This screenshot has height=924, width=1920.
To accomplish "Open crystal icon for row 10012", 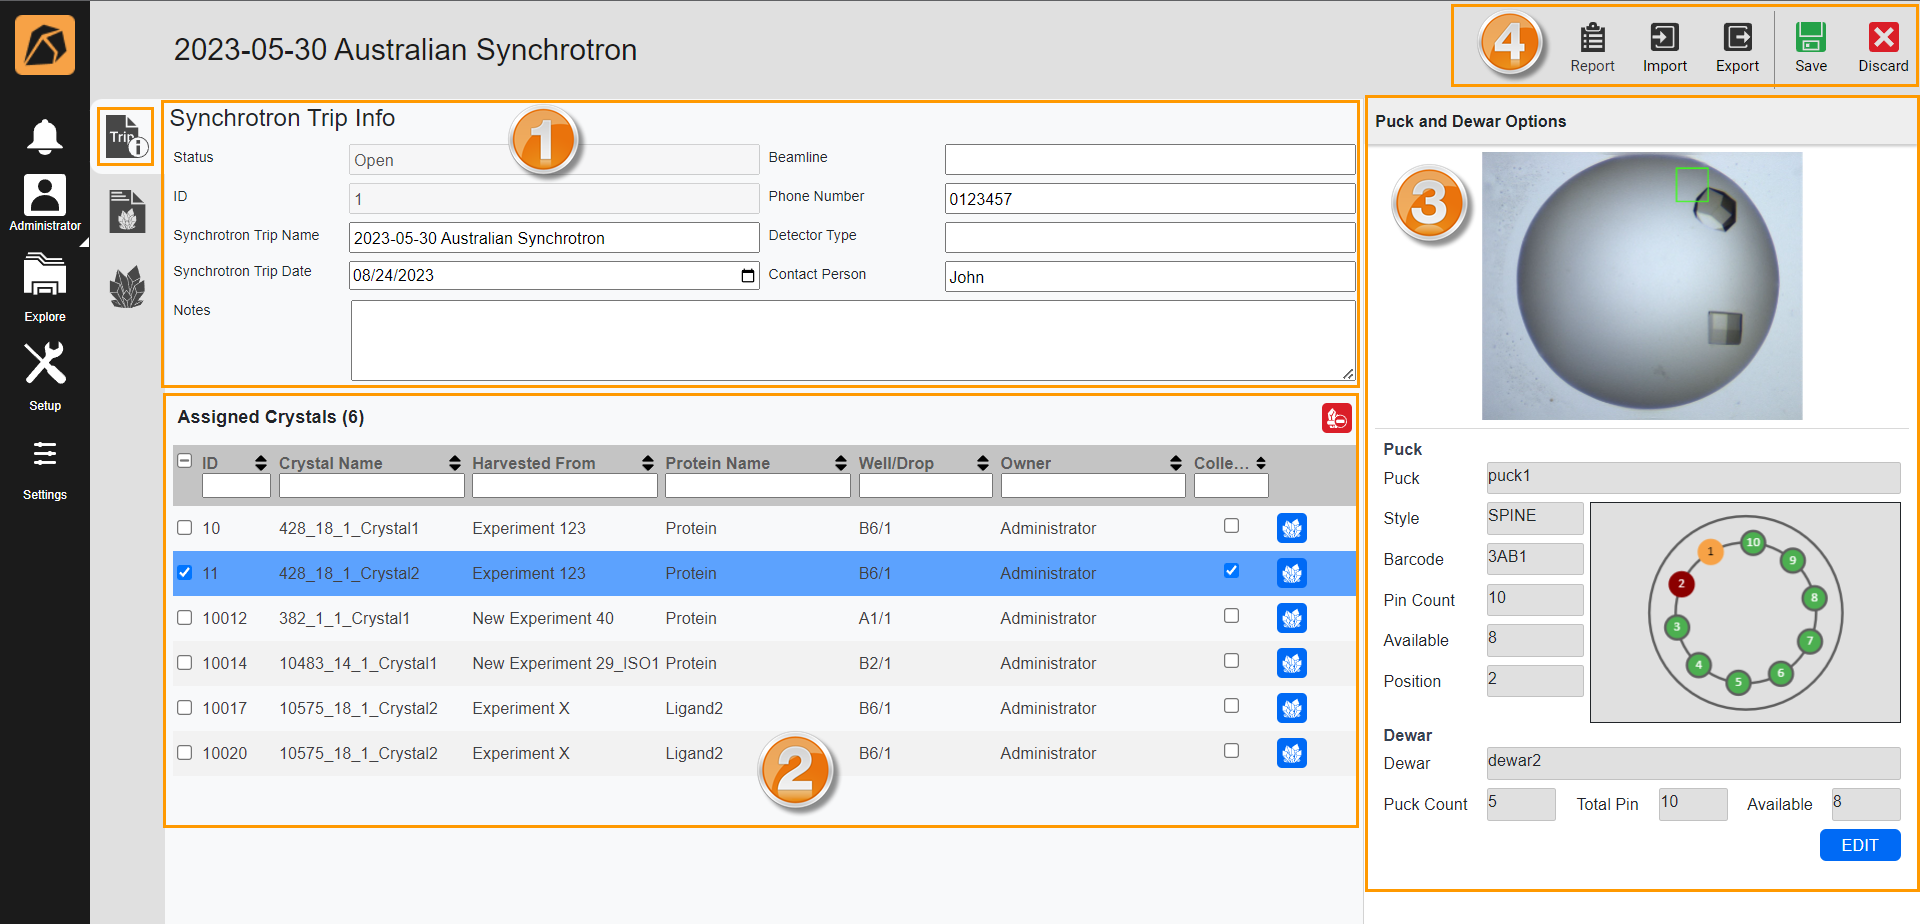I will click(x=1291, y=618).
